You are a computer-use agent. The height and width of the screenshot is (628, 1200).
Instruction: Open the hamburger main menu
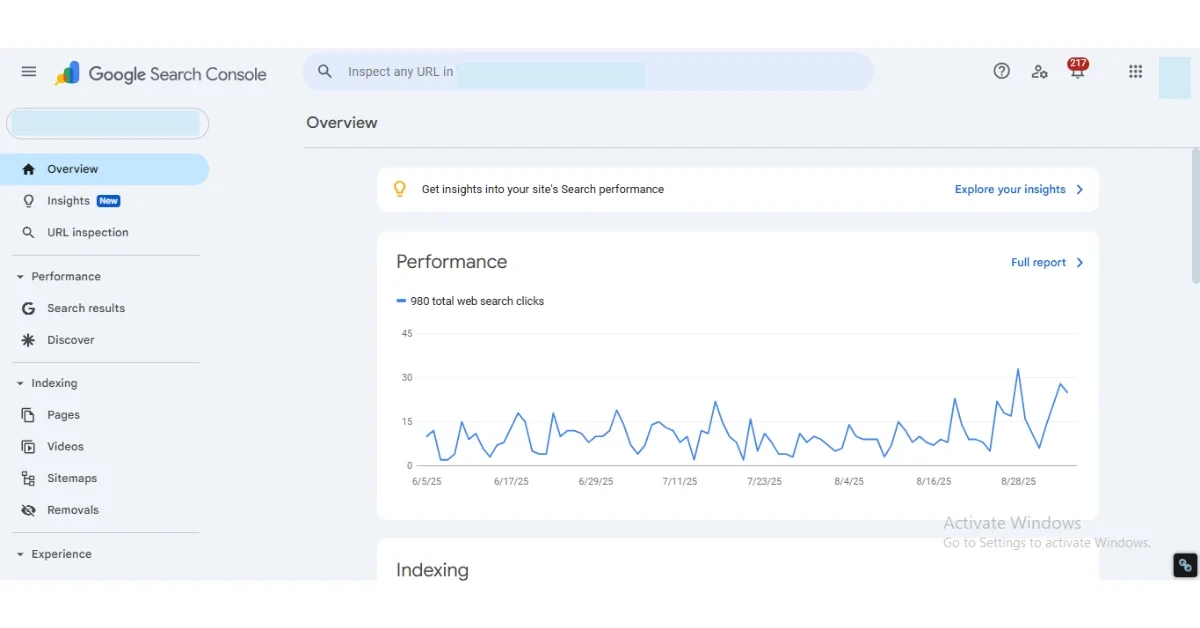(x=29, y=72)
